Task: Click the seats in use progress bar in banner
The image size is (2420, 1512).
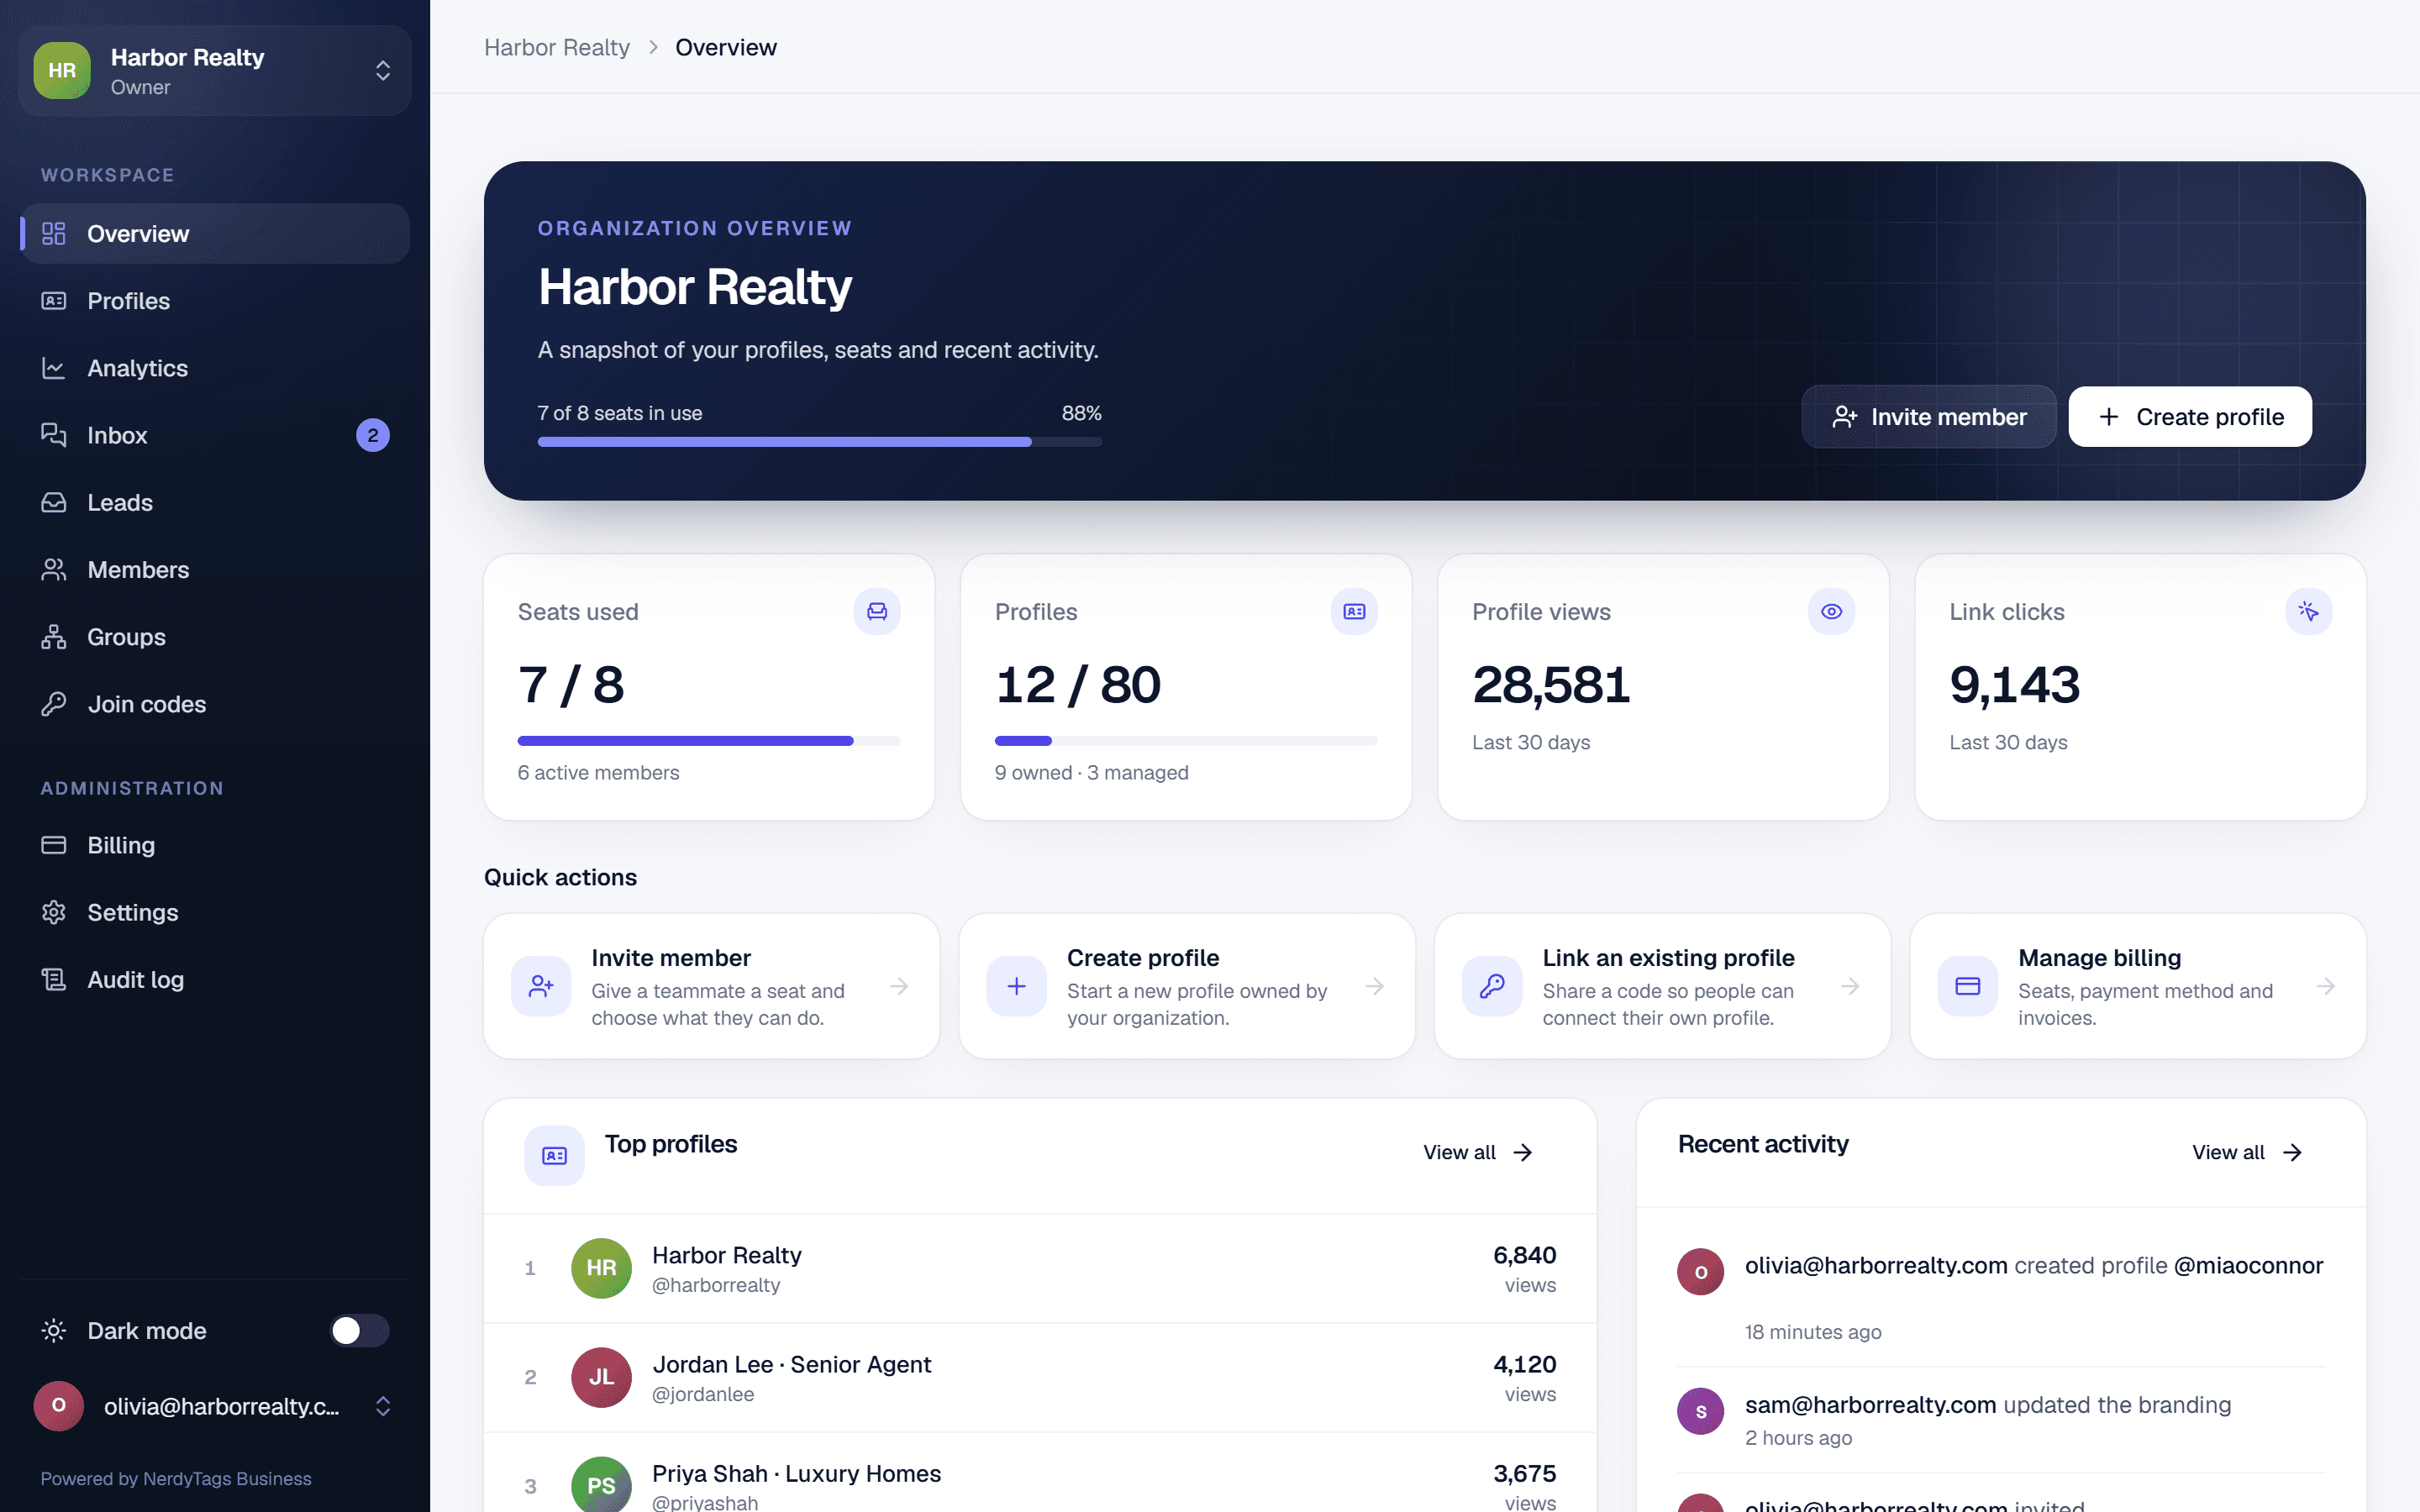Action: (820, 441)
